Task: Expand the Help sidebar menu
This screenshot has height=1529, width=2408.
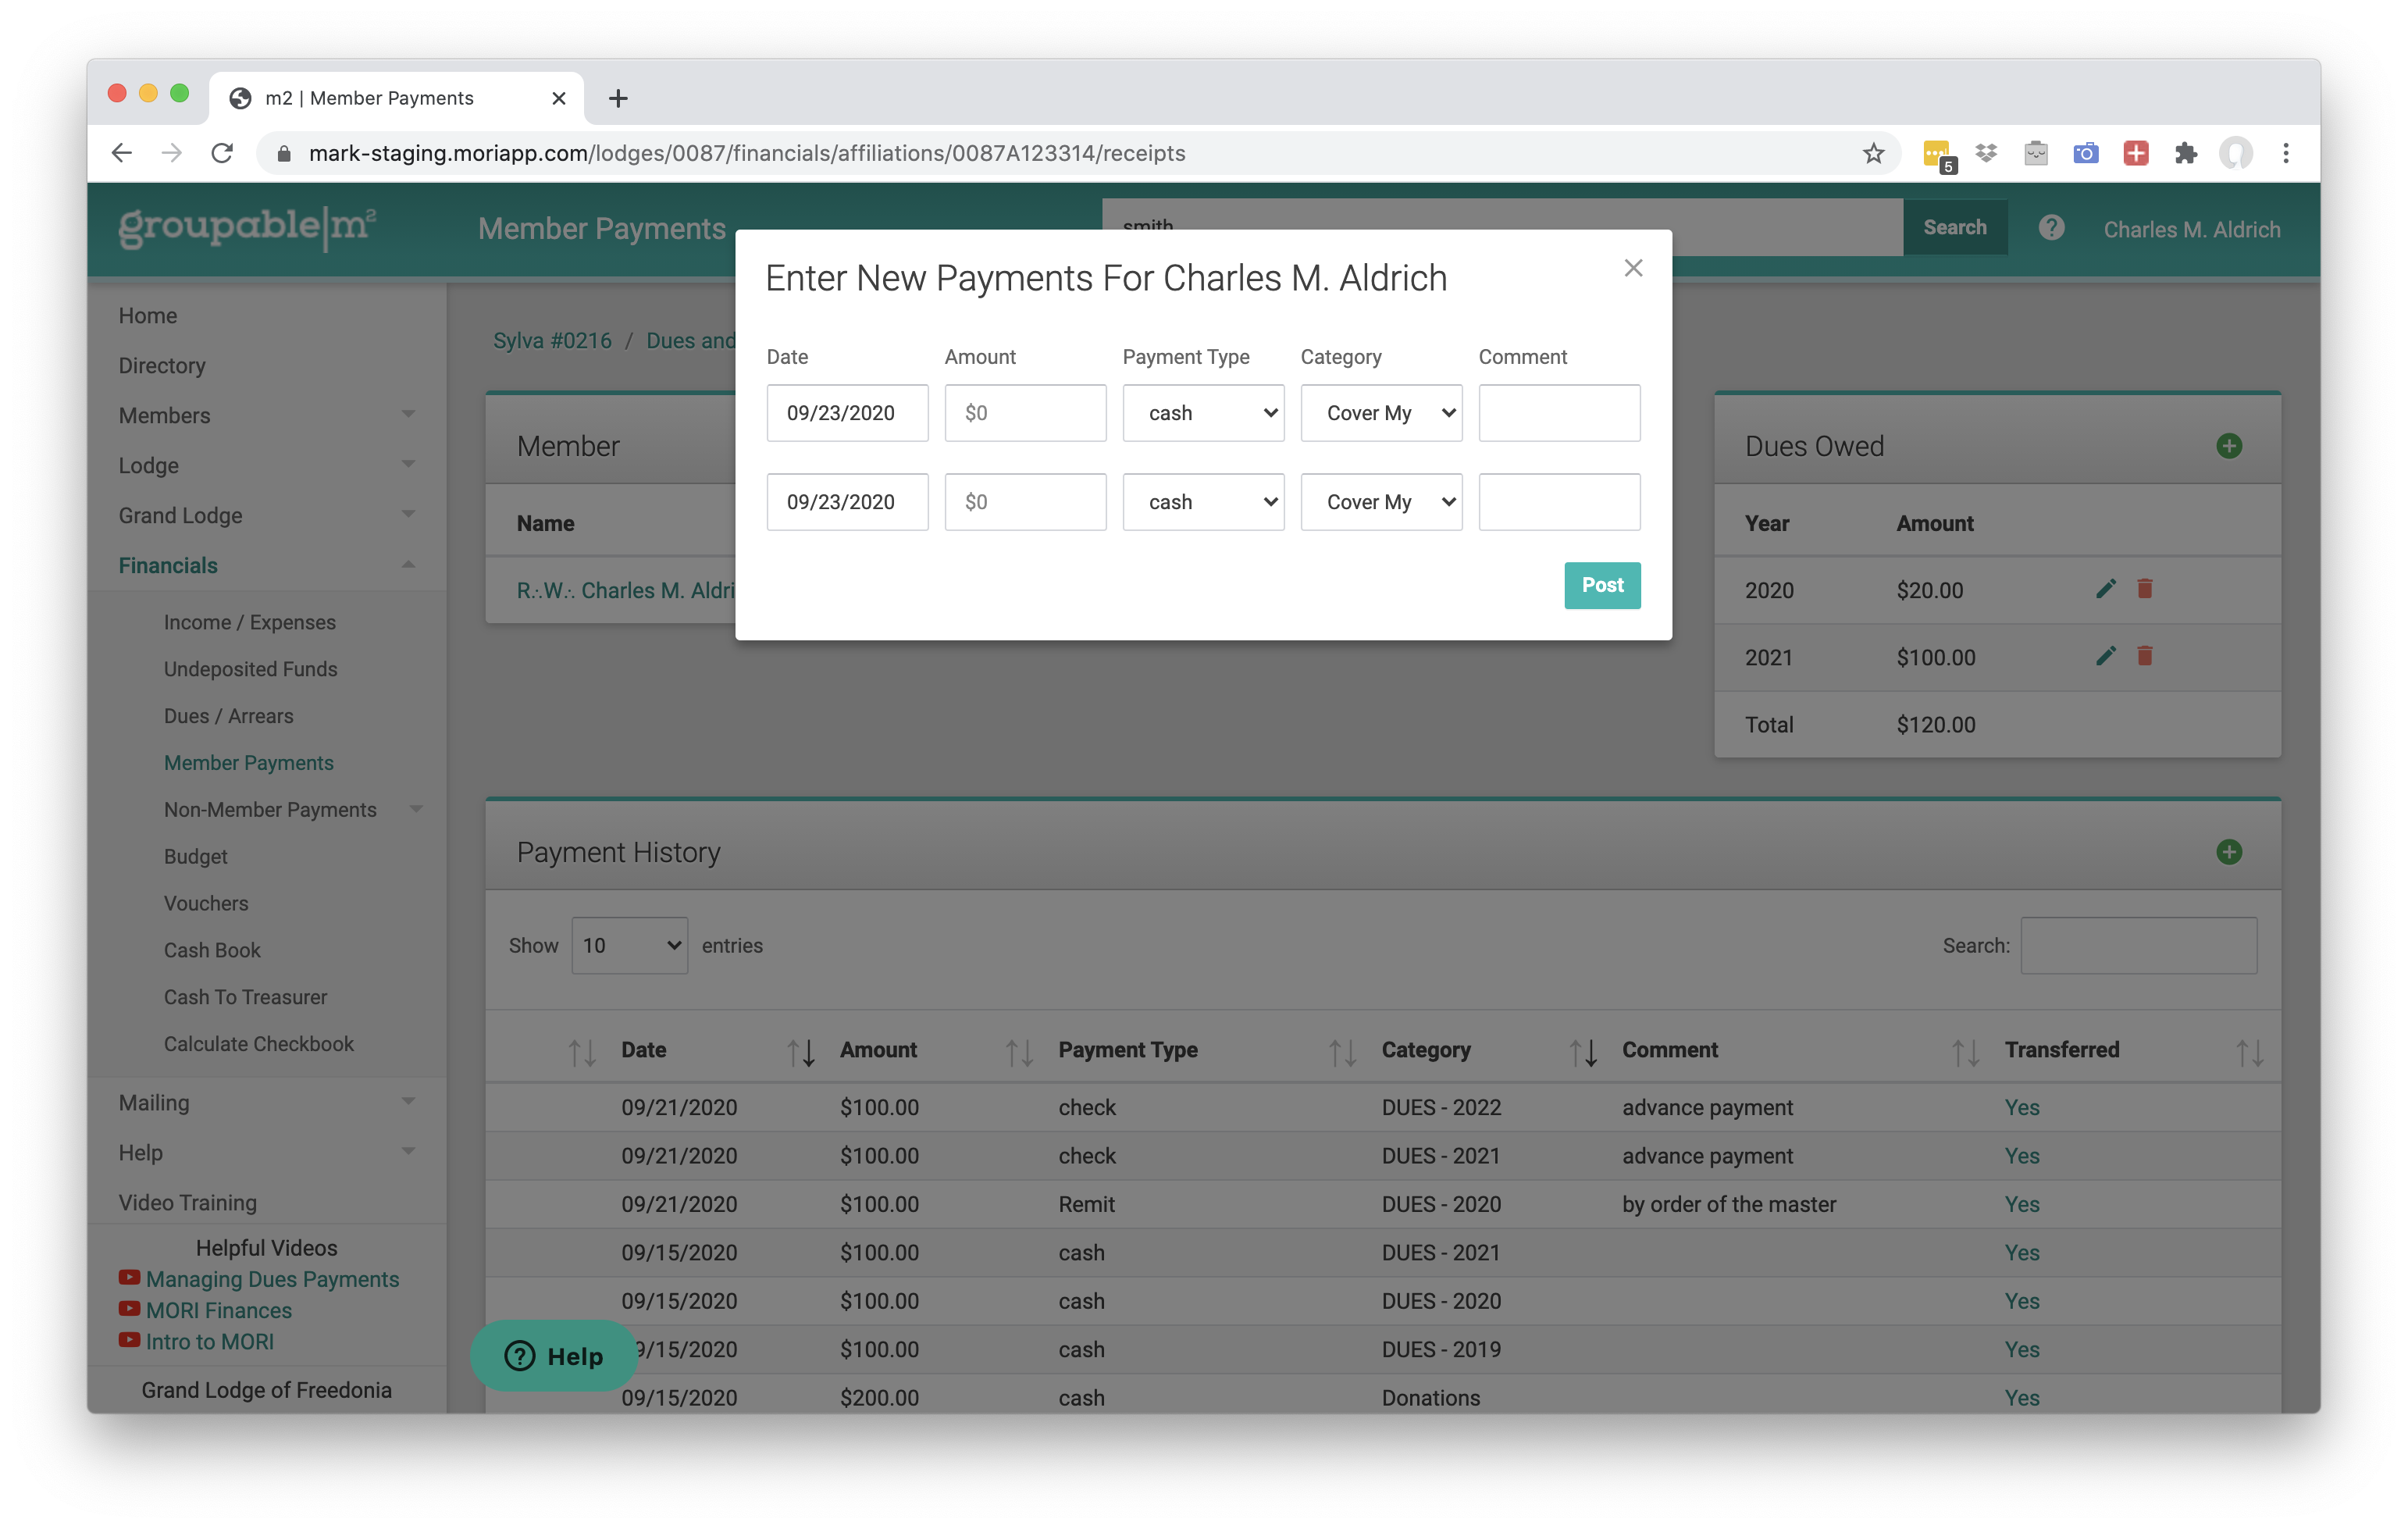Action: coord(266,1153)
